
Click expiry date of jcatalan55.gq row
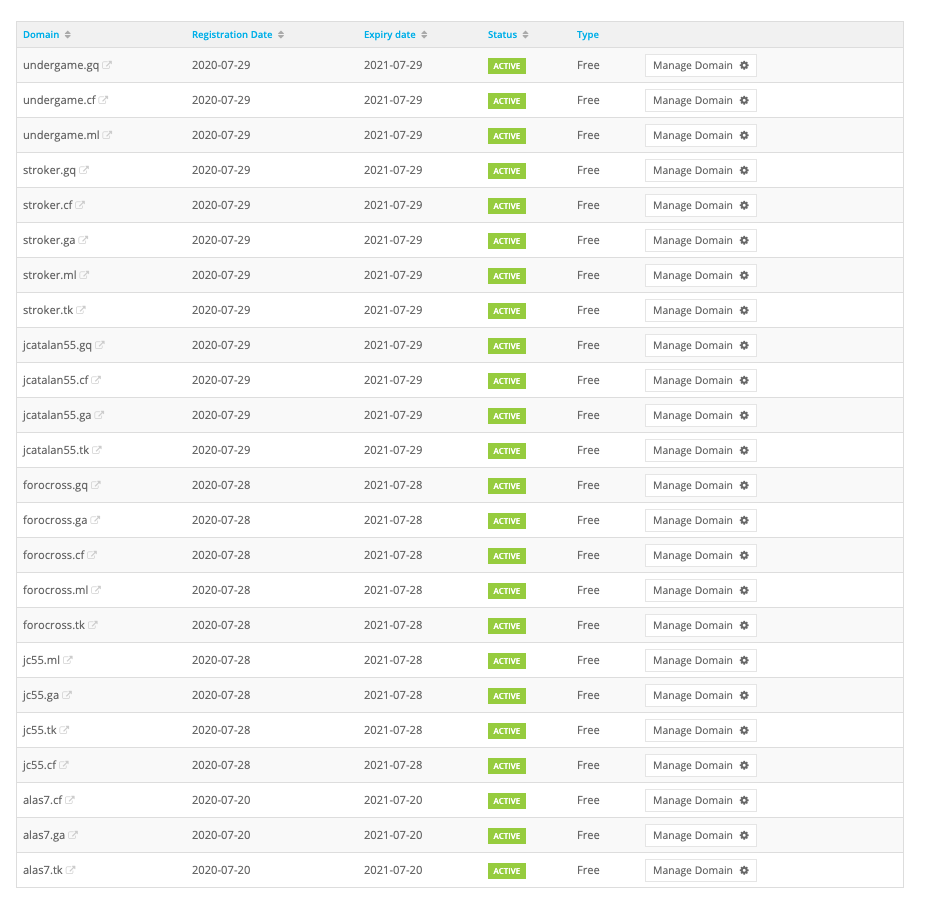(393, 344)
